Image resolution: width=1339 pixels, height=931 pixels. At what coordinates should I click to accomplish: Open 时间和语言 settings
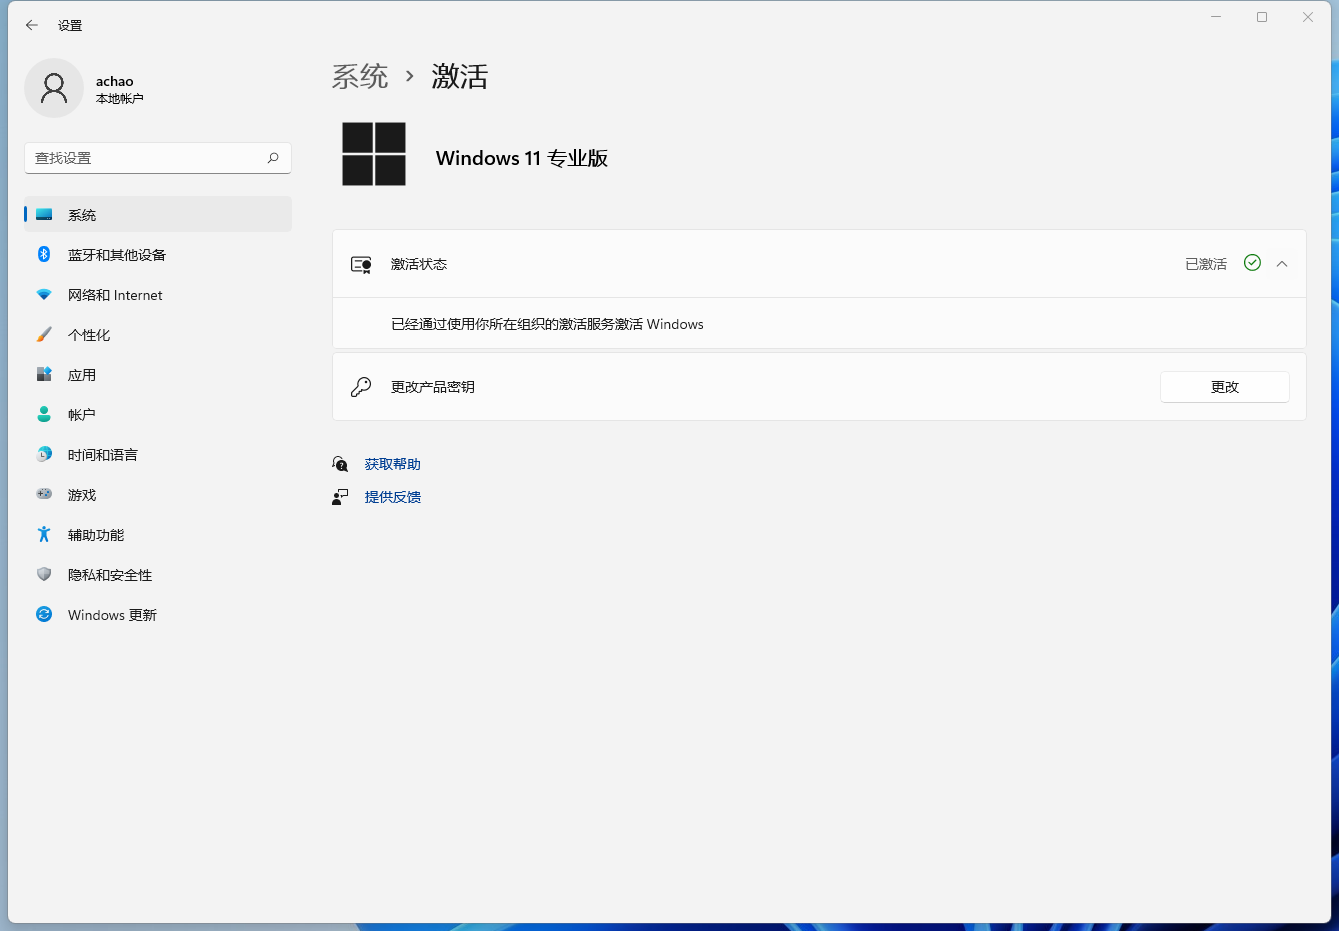158,455
